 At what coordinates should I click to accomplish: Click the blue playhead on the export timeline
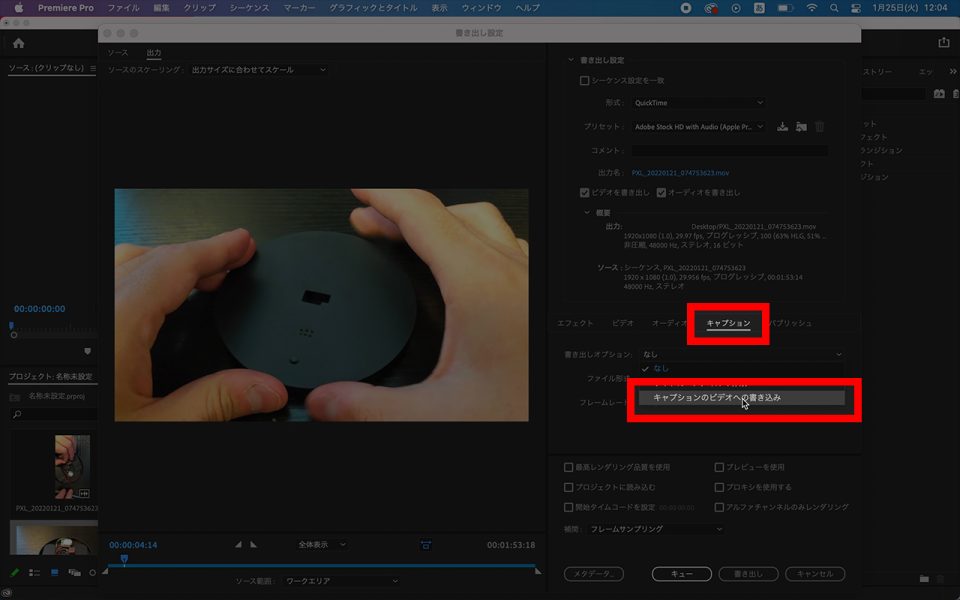click(124, 559)
